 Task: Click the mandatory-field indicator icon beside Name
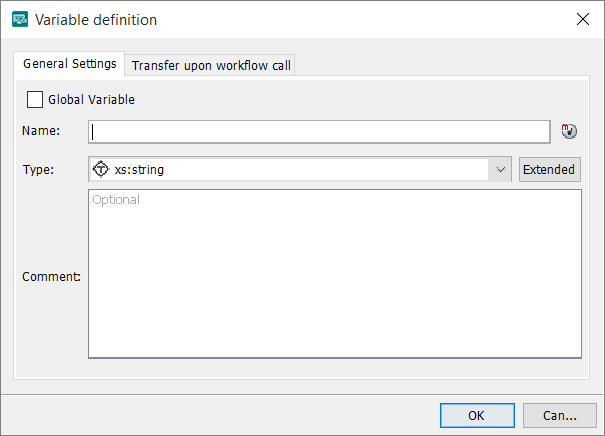point(569,131)
